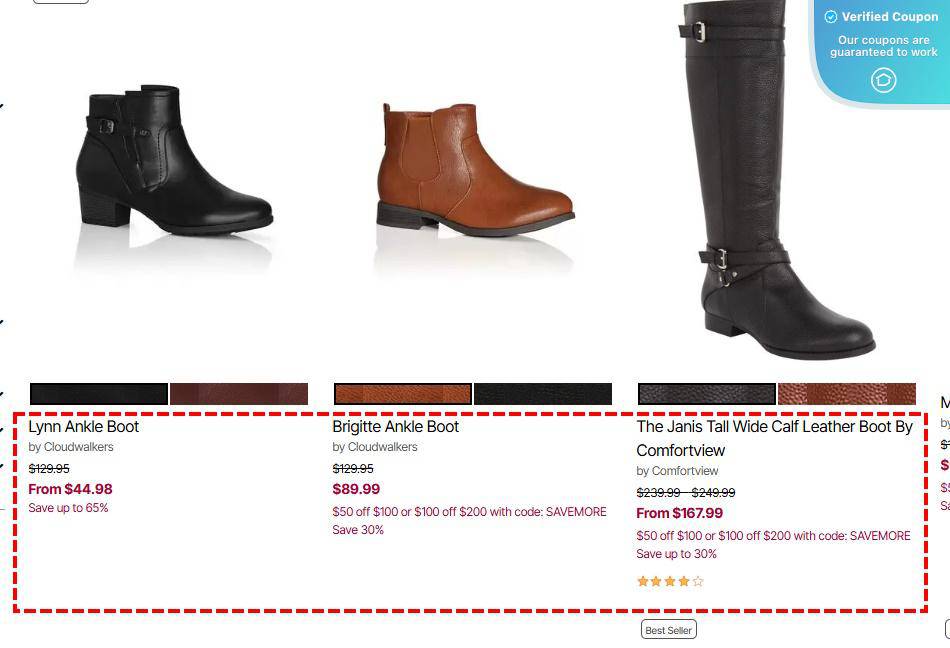Screen dimensions: 950x648
Task: Click by Cloudwalkers under Lynn Ankle Boot
Action: pyautogui.click(x=71, y=447)
